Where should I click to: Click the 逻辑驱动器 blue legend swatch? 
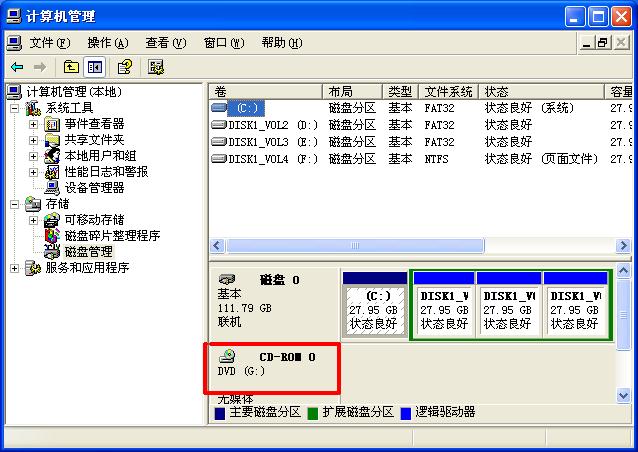406,413
